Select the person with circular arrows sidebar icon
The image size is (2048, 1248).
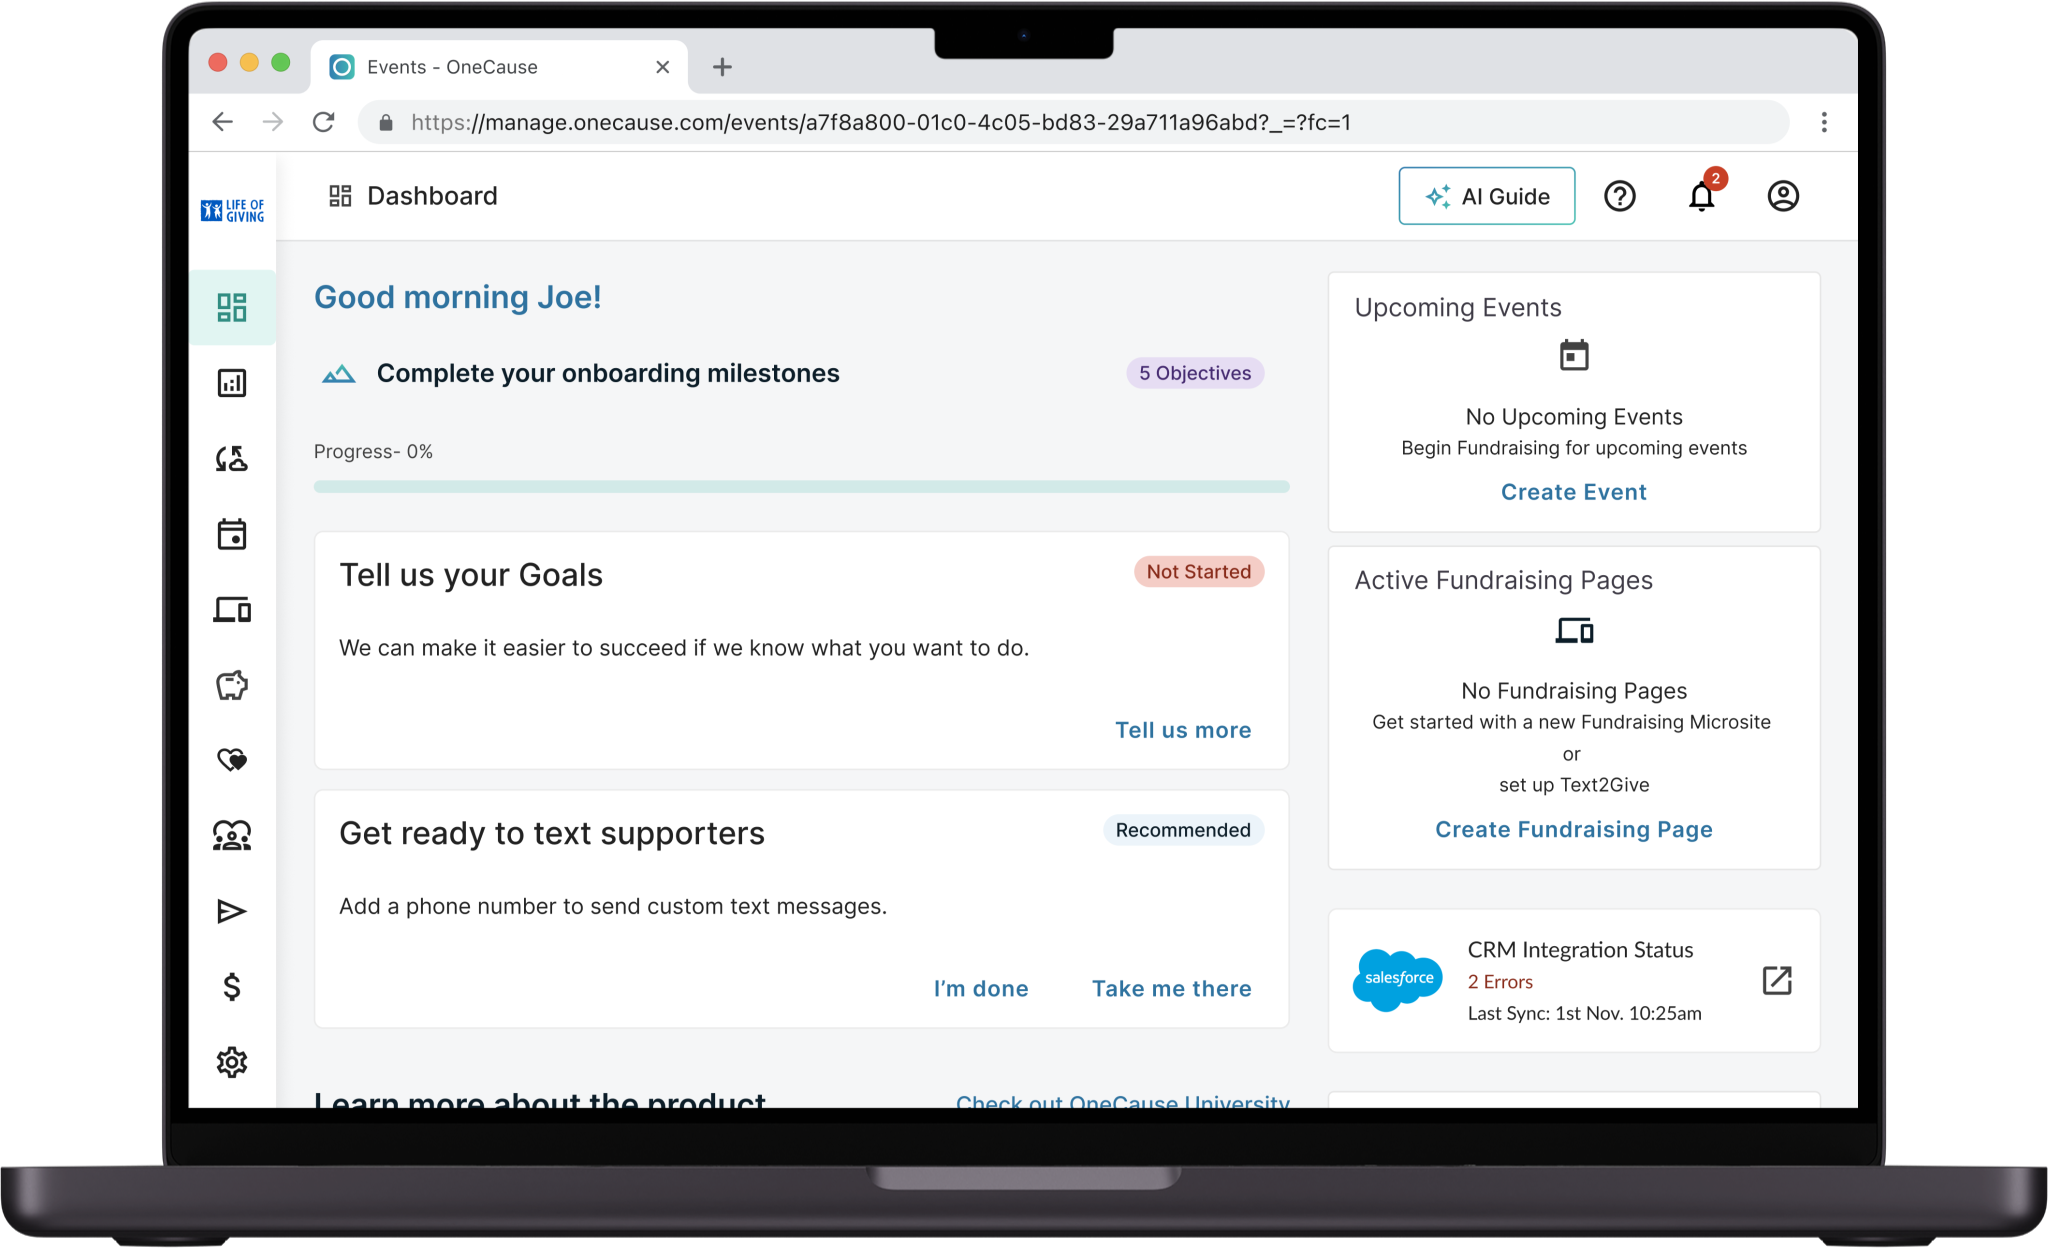[232, 459]
